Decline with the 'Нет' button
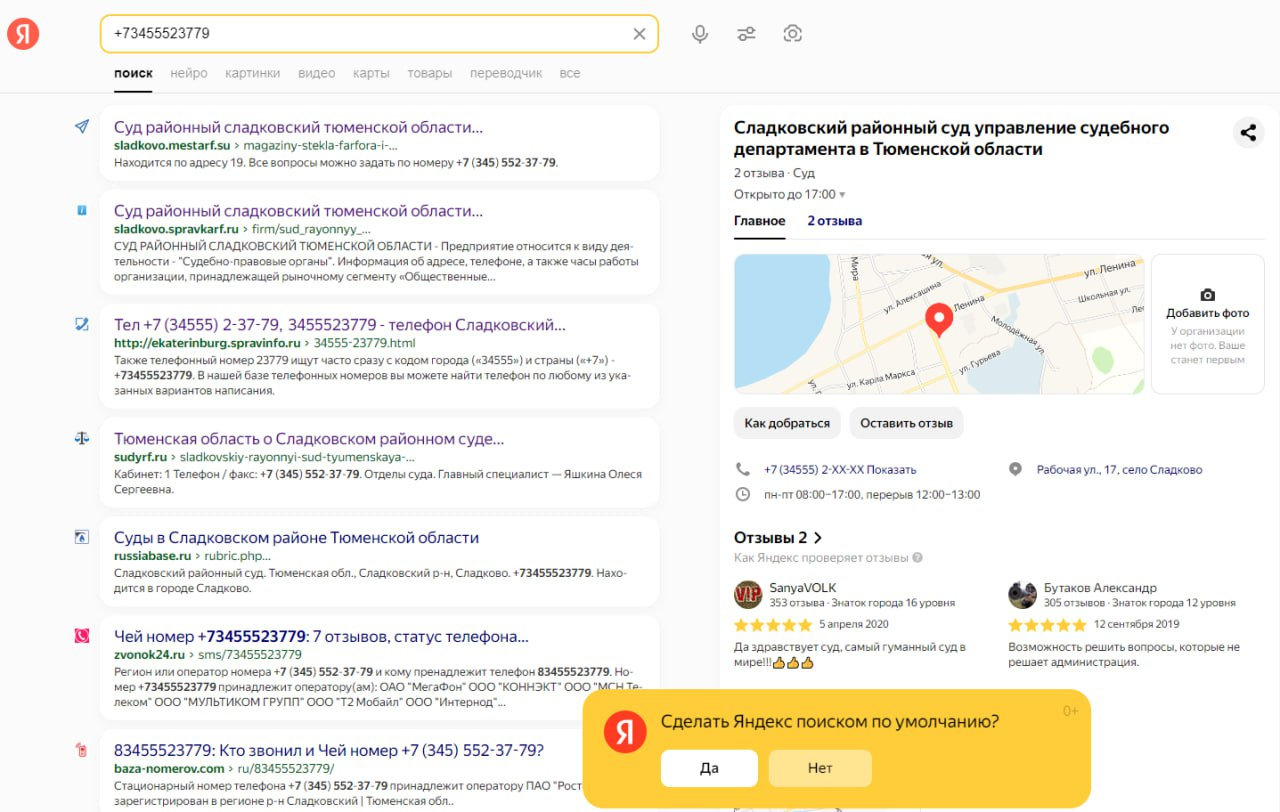This screenshot has width=1280, height=812. [x=820, y=768]
